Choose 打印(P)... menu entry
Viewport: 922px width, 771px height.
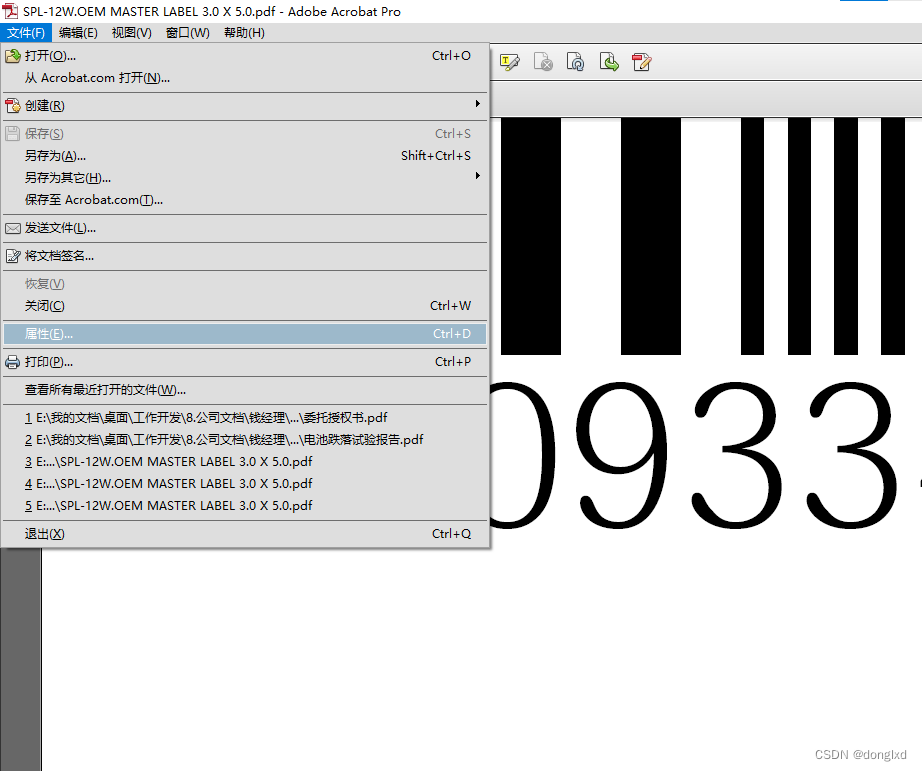point(245,362)
